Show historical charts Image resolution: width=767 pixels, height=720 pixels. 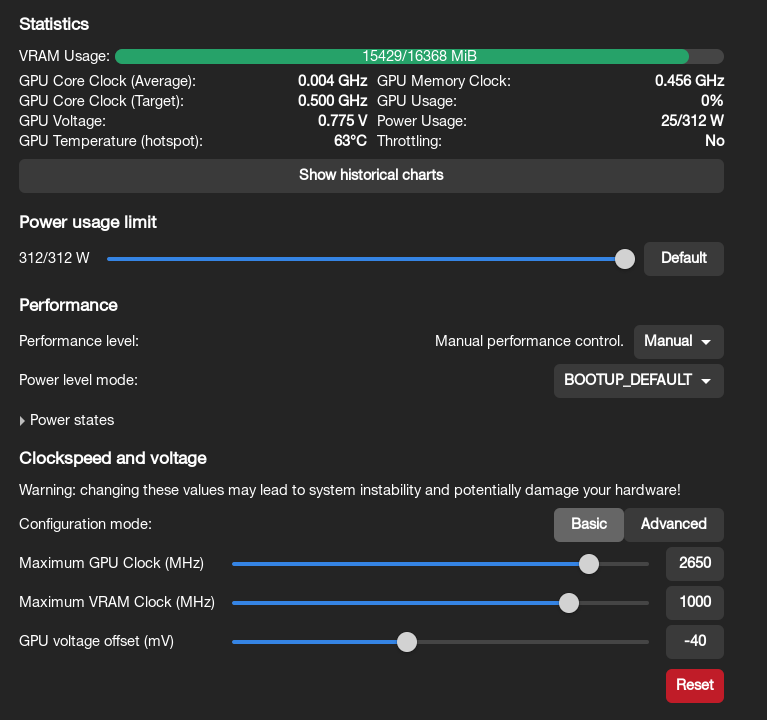[371, 175]
